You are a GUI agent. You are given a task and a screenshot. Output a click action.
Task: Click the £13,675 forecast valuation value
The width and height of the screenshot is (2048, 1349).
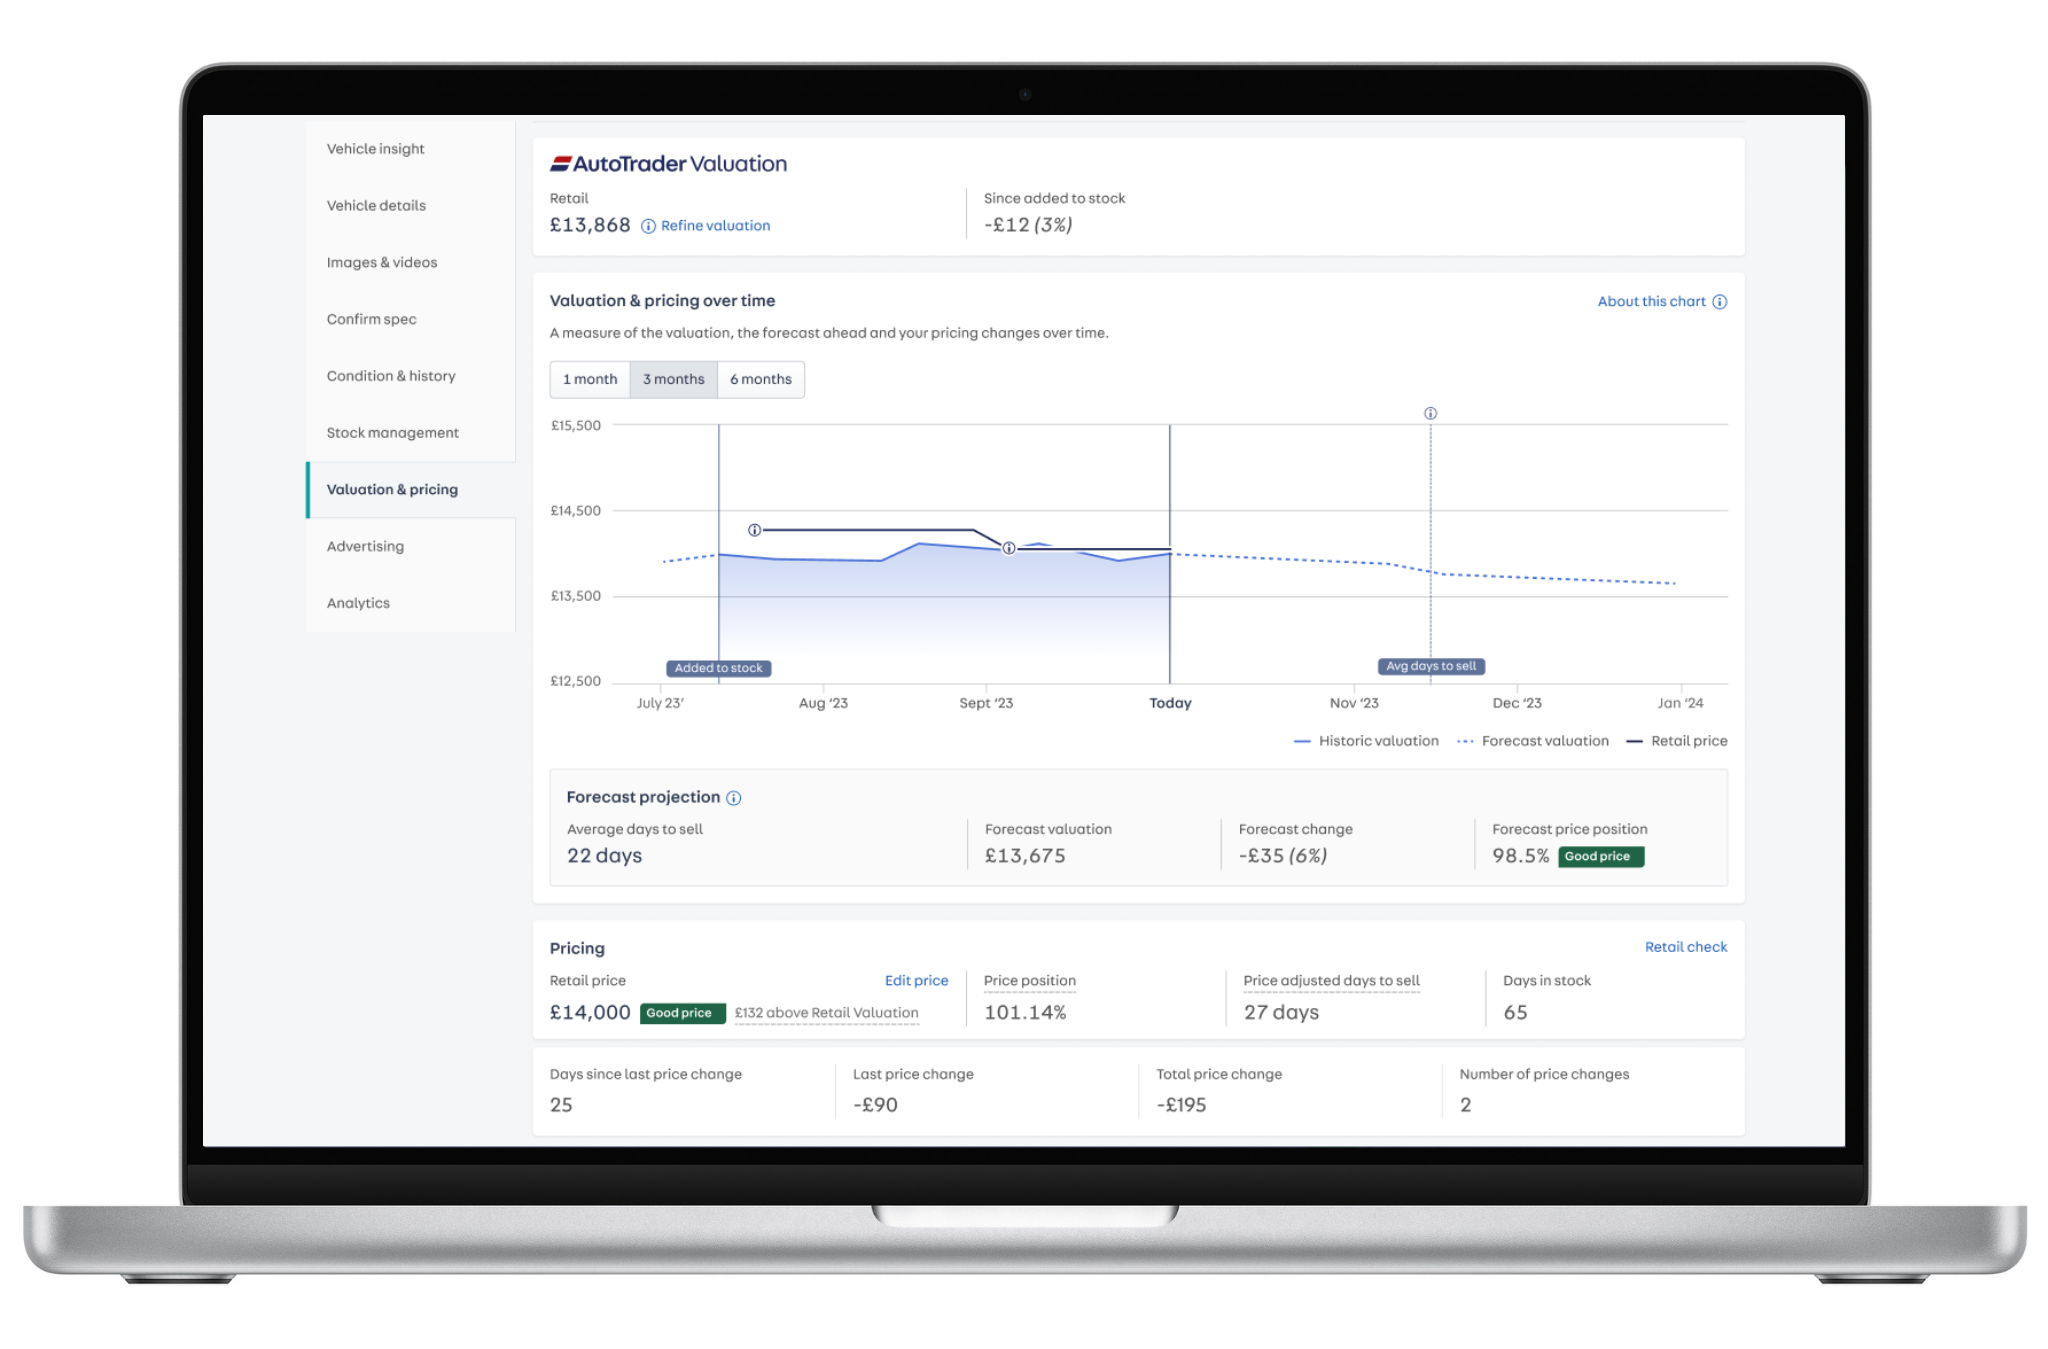coord(1025,856)
